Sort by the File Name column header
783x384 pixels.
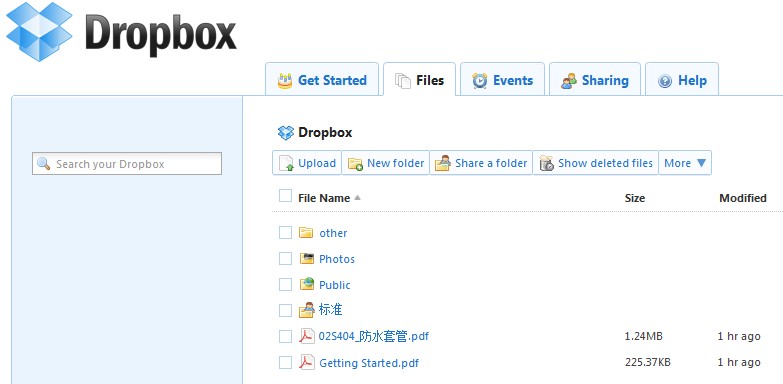click(324, 198)
